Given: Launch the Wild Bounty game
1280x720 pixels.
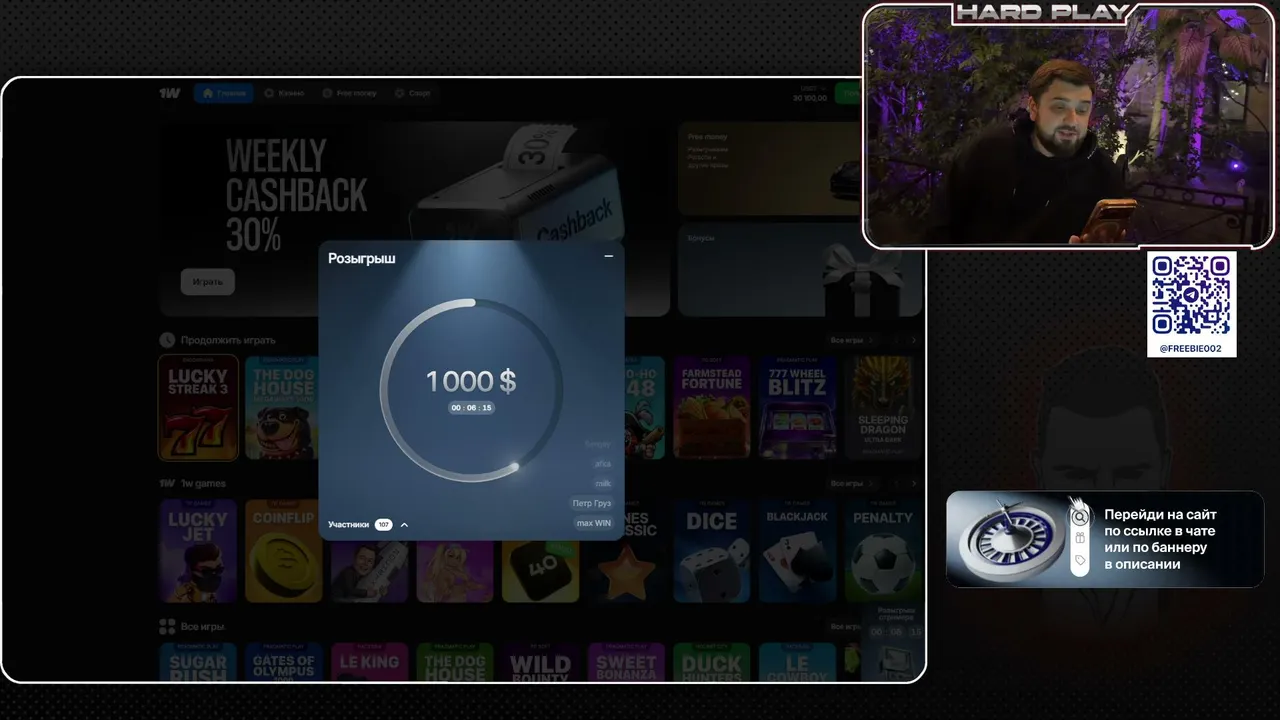Looking at the screenshot, I should click(540, 661).
